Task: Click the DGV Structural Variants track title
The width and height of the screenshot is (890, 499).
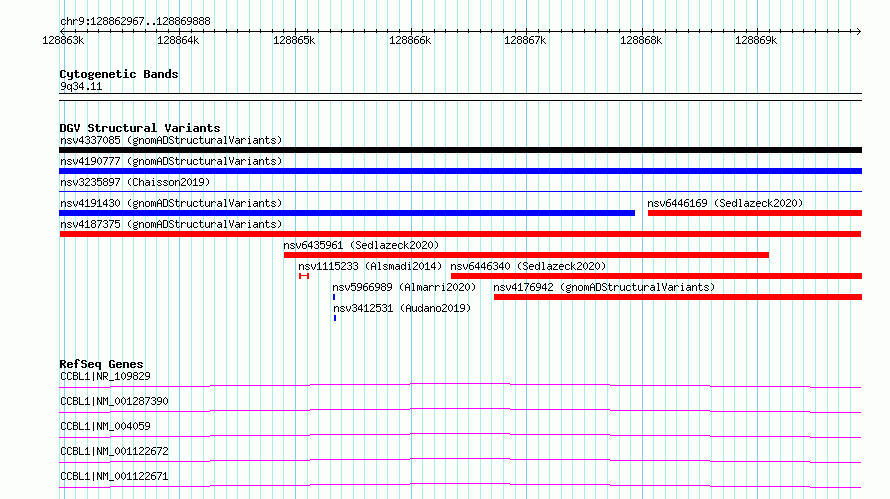Action: pyautogui.click(x=140, y=128)
